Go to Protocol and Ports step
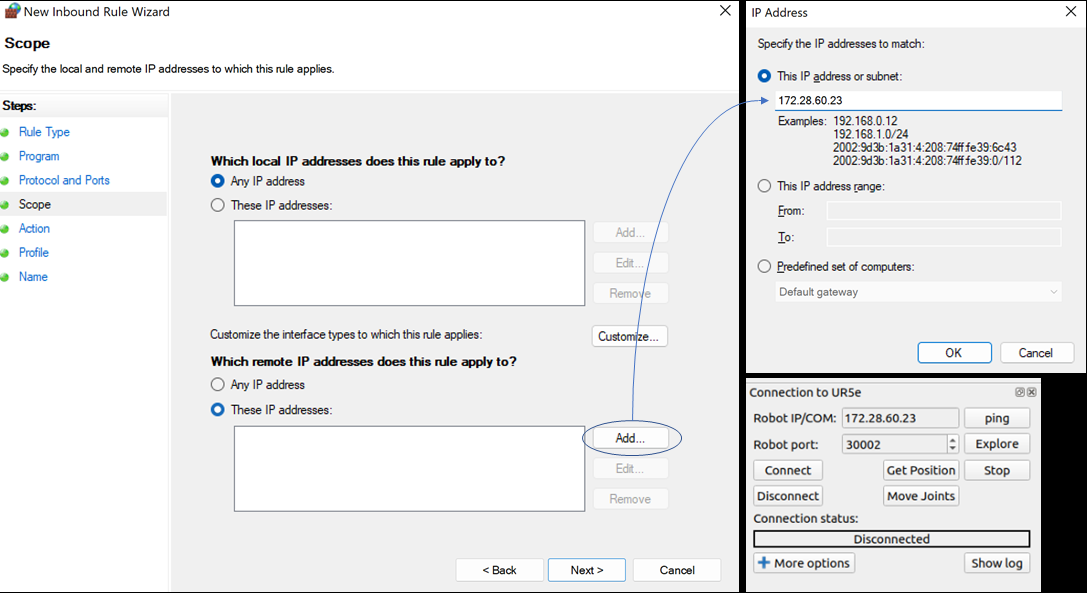This screenshot has width=1087, height=593. pyautogui.click(x=64, y=180)
